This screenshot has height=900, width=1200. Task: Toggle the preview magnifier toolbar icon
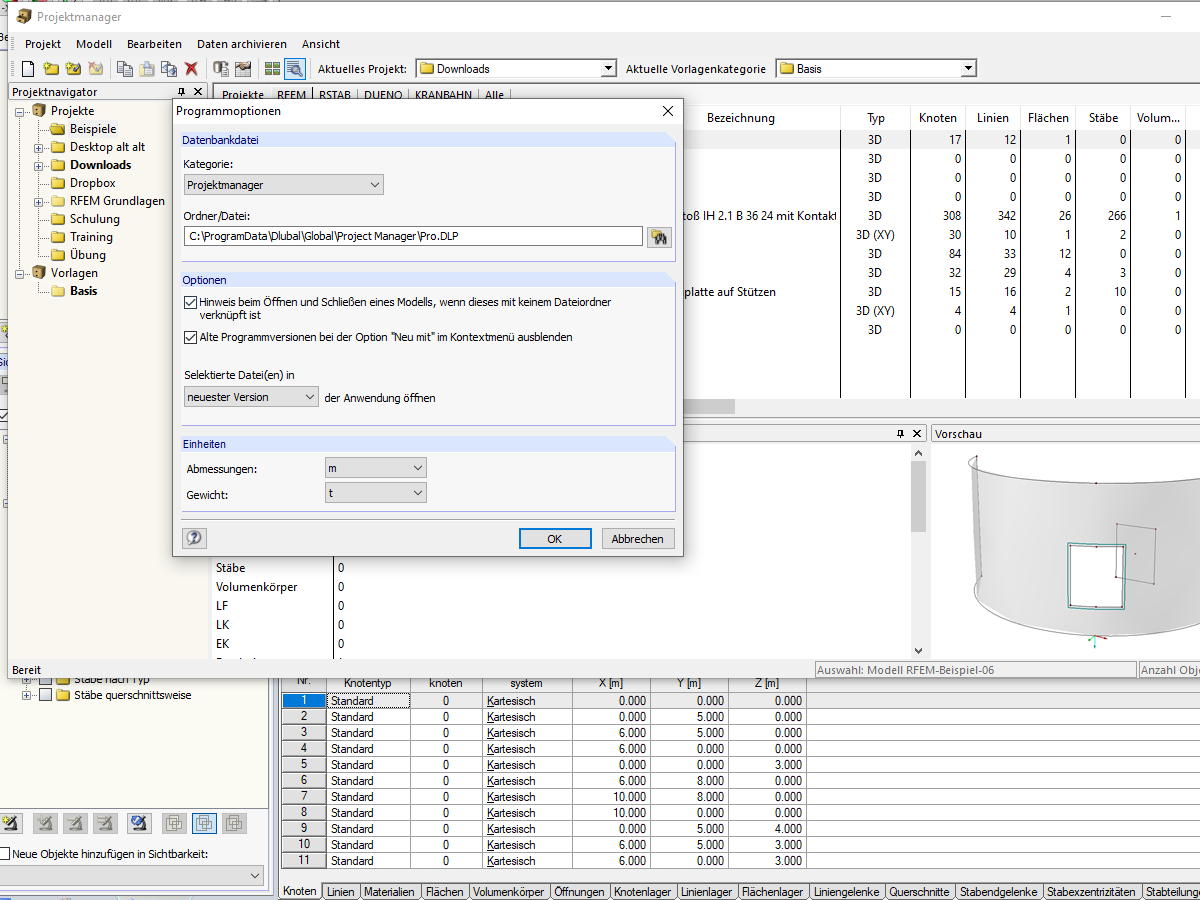pyautogui.click(x=294, y=69)
